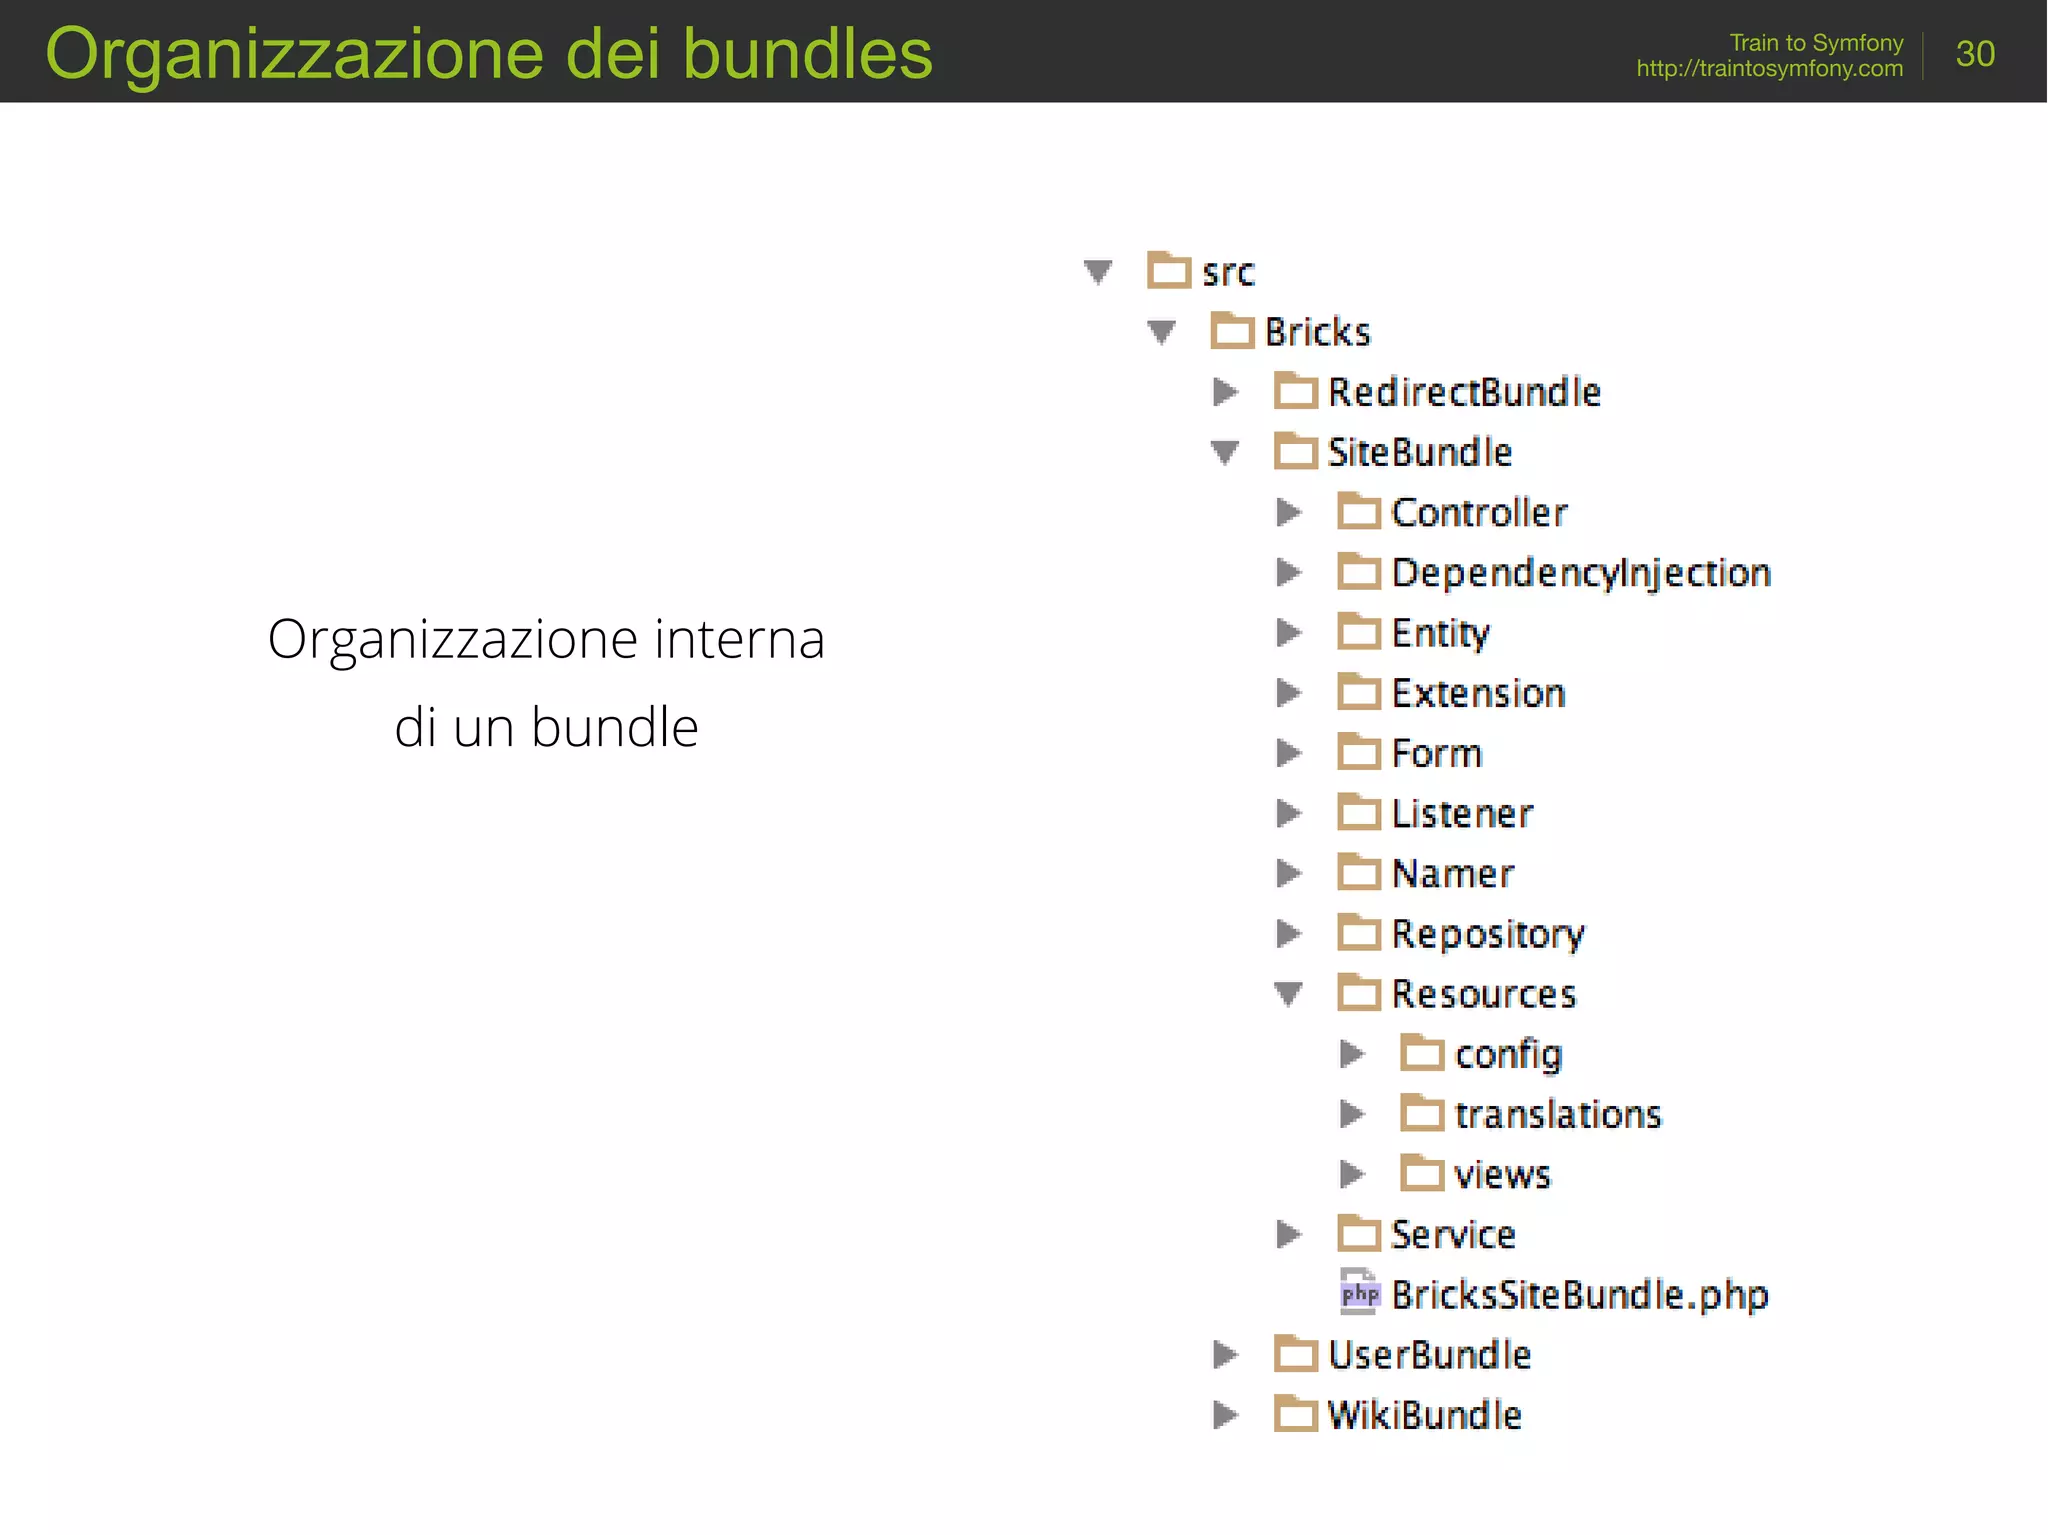Viewport: 2048px width, 1535px height.
Task: Click the Controller folder icon
Action: [x=1359, y=510]
